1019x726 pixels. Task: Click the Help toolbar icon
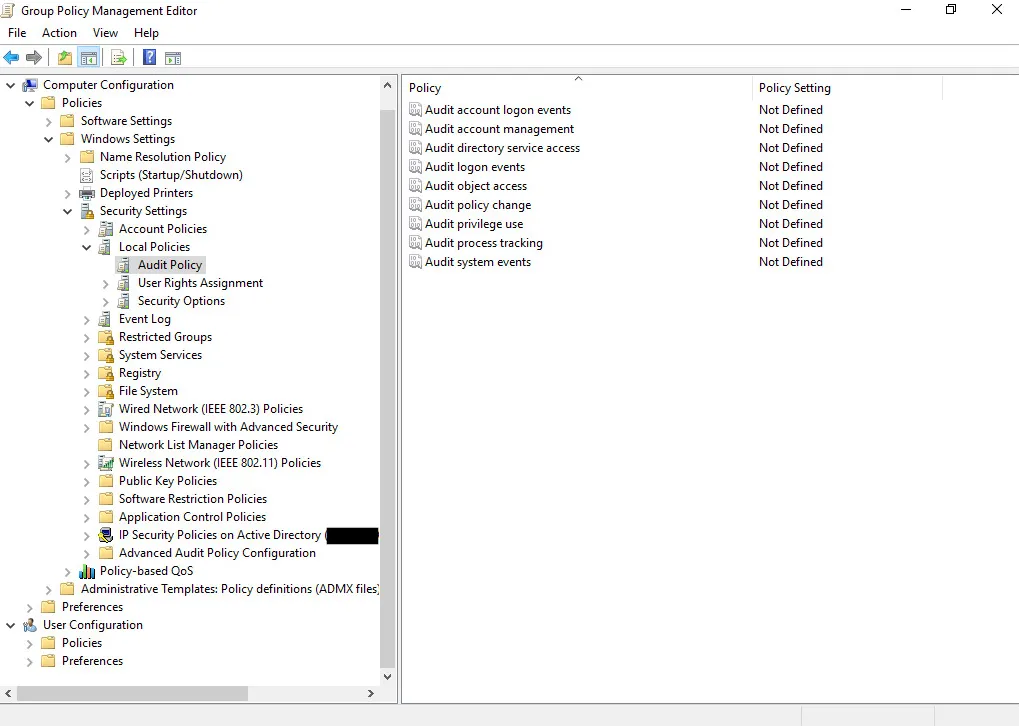(149, 57)
